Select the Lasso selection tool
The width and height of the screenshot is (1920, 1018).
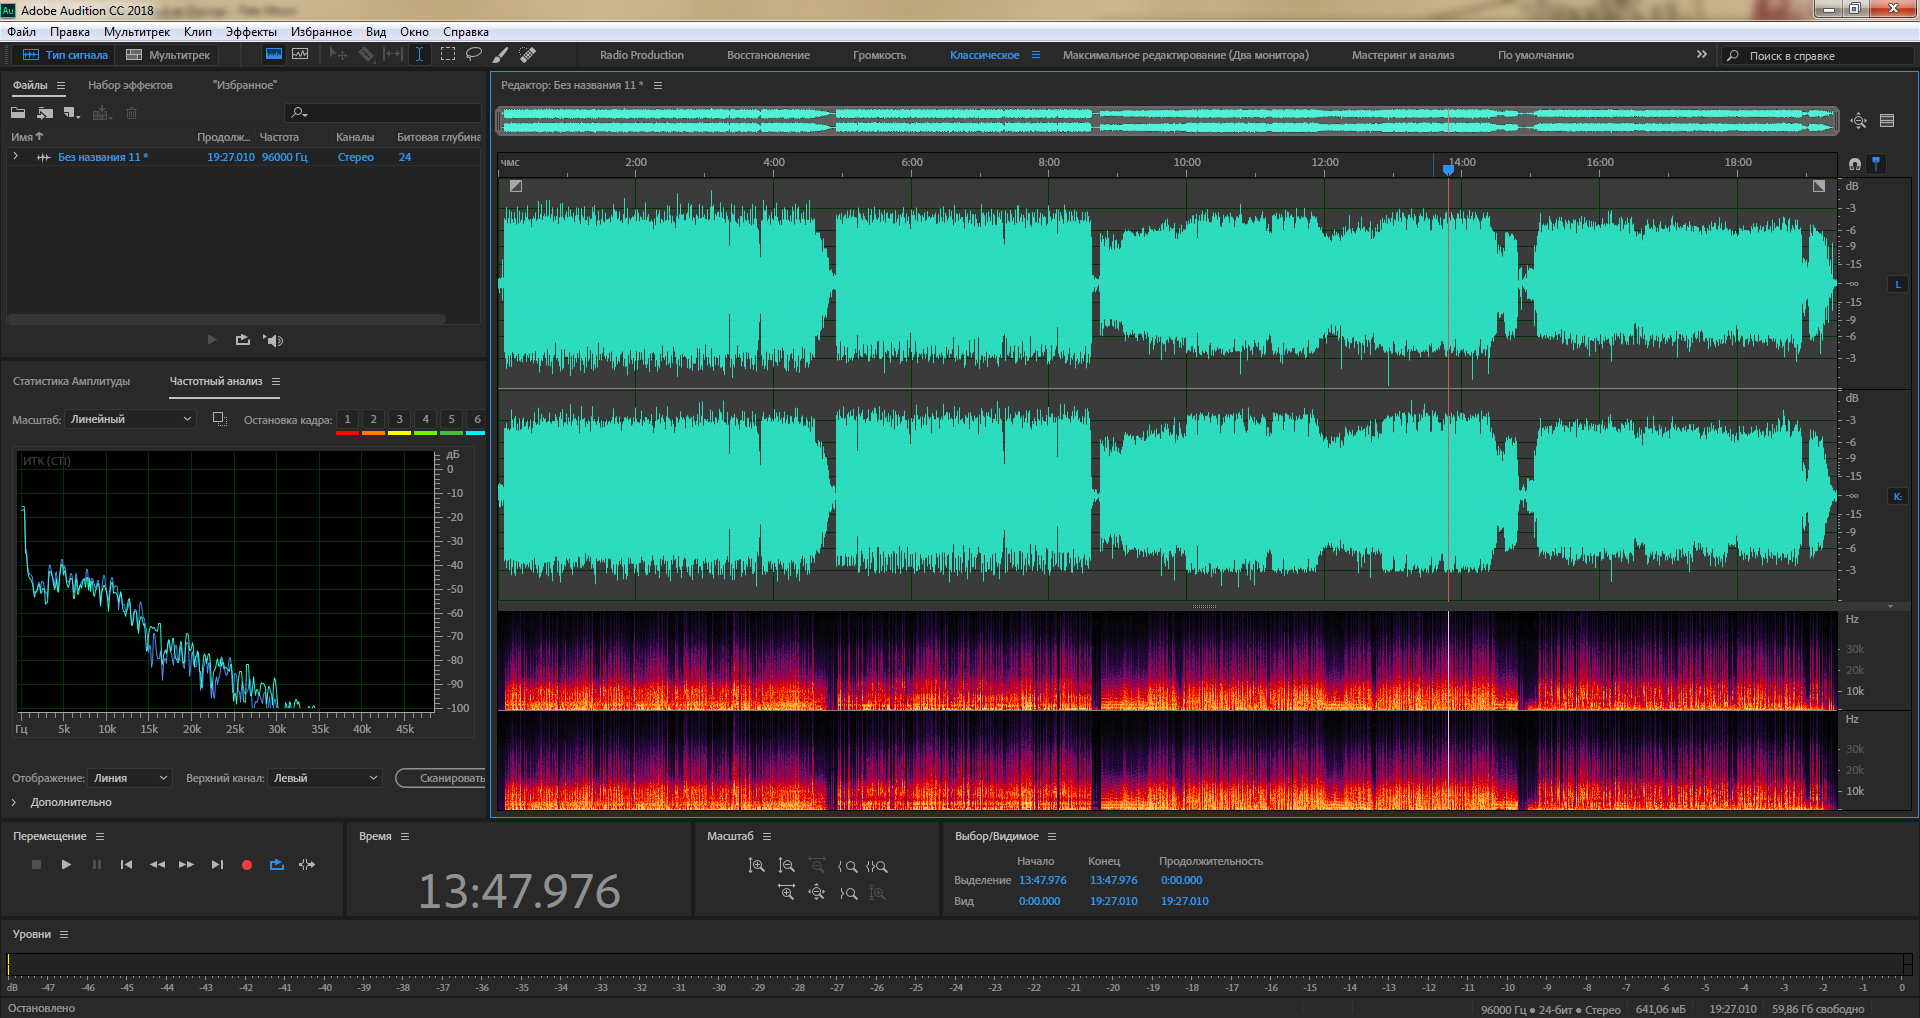tap(474, 54)
